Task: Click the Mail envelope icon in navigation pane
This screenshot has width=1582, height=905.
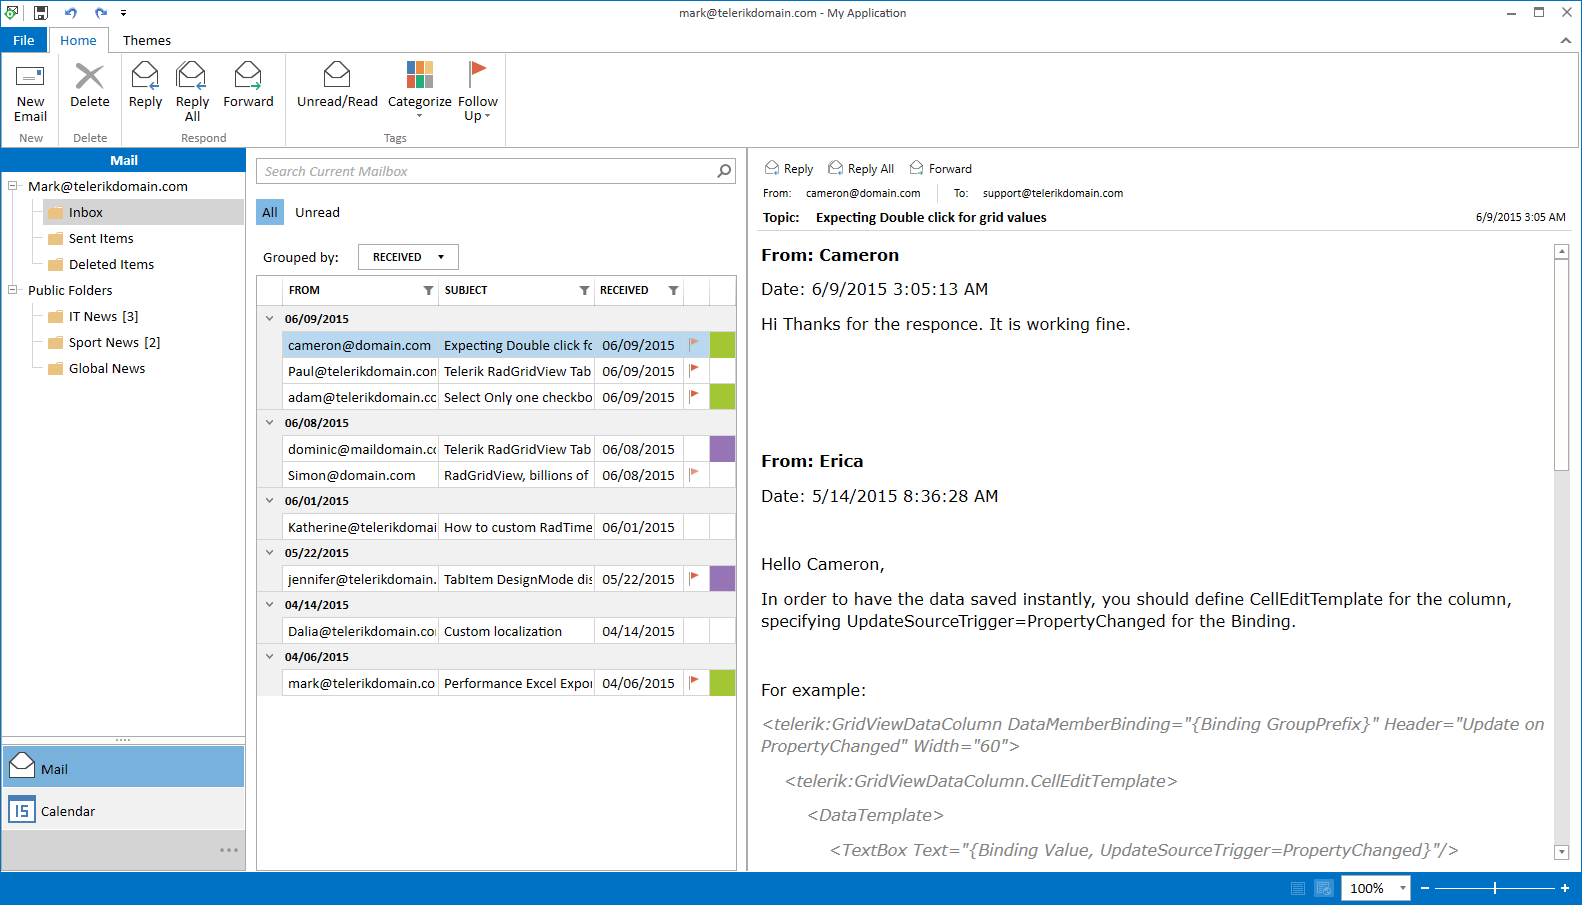Action: pos(22,766)
